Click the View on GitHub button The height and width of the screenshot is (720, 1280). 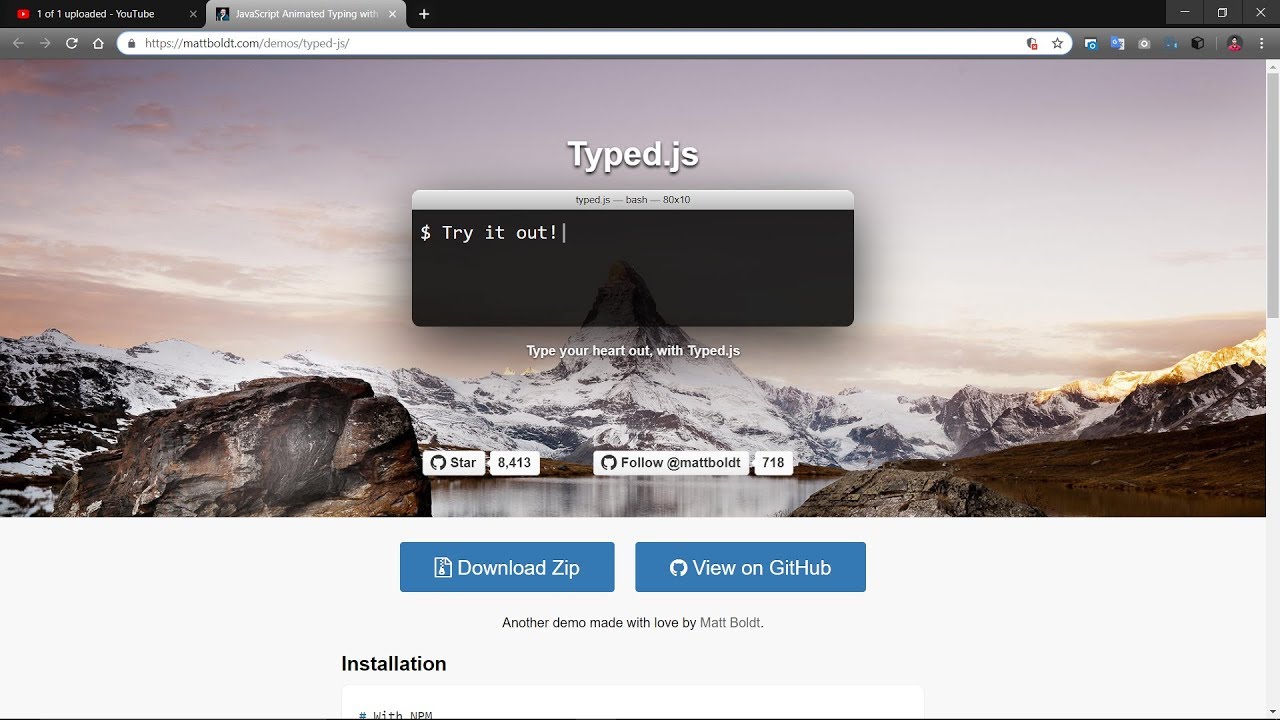750,567
